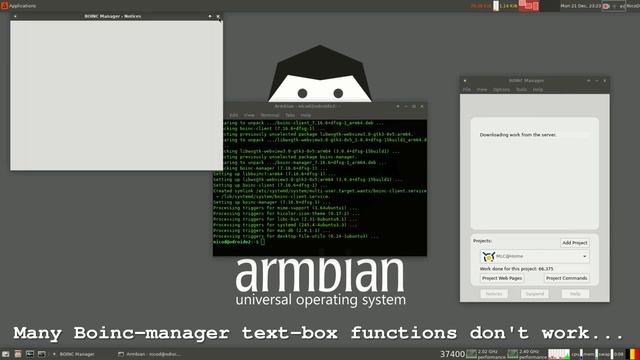The image size is (640, 360).
Task: Click the 2.40 GHz CPU frequency monitor
Action: 527,354
